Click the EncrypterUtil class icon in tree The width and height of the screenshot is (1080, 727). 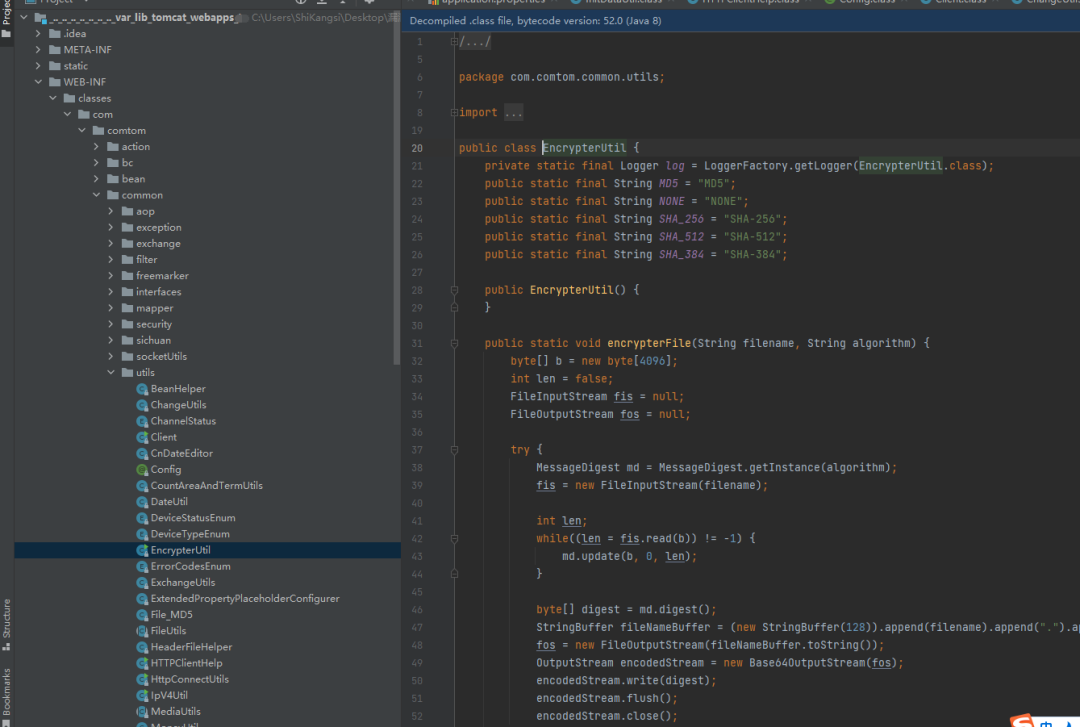(142, 550)
